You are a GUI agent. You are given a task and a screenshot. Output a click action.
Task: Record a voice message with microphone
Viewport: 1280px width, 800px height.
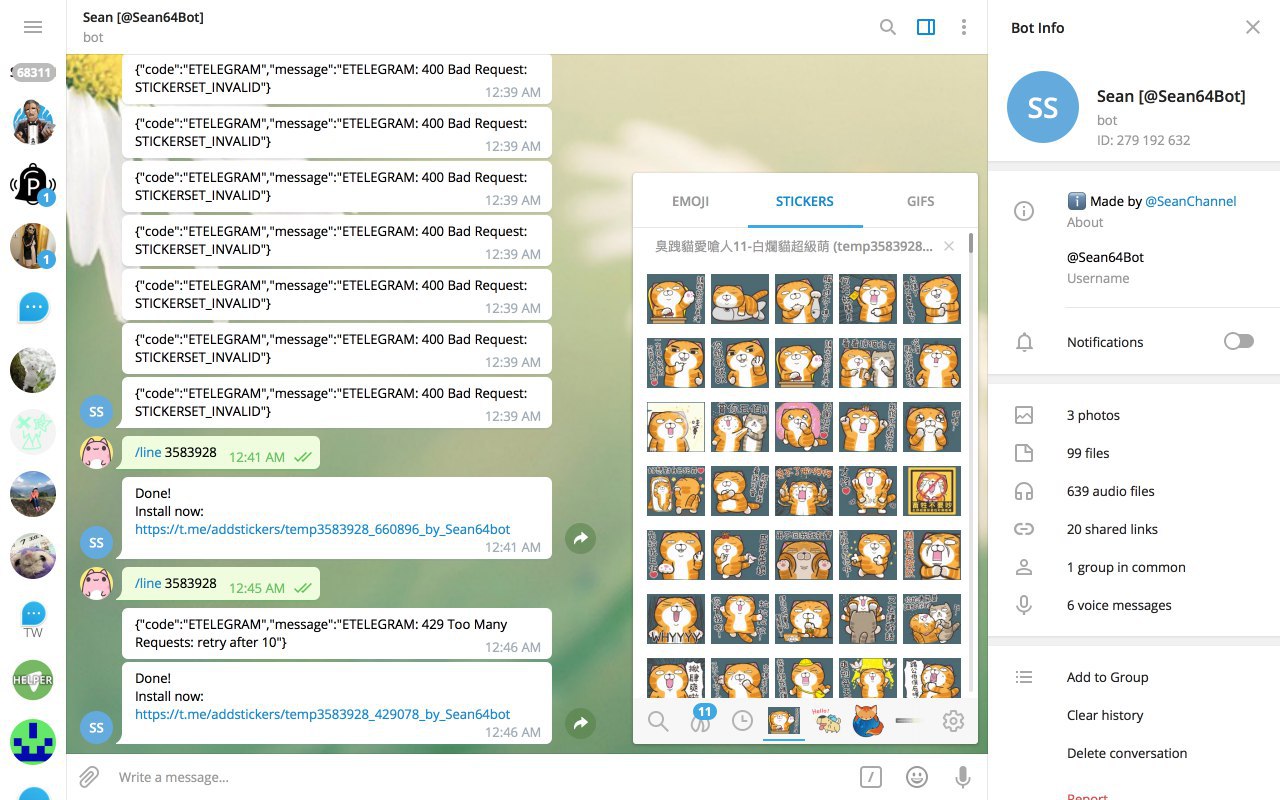[963, 777]
